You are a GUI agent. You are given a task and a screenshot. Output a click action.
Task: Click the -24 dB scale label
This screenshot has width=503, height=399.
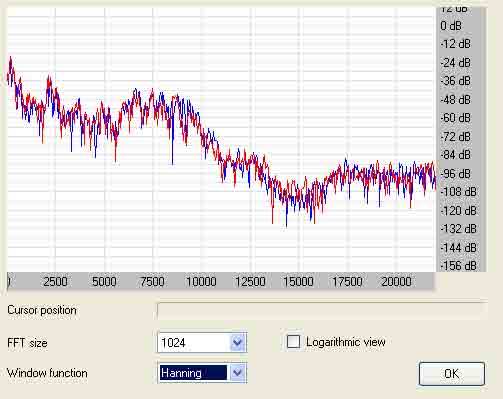(455, 63)
